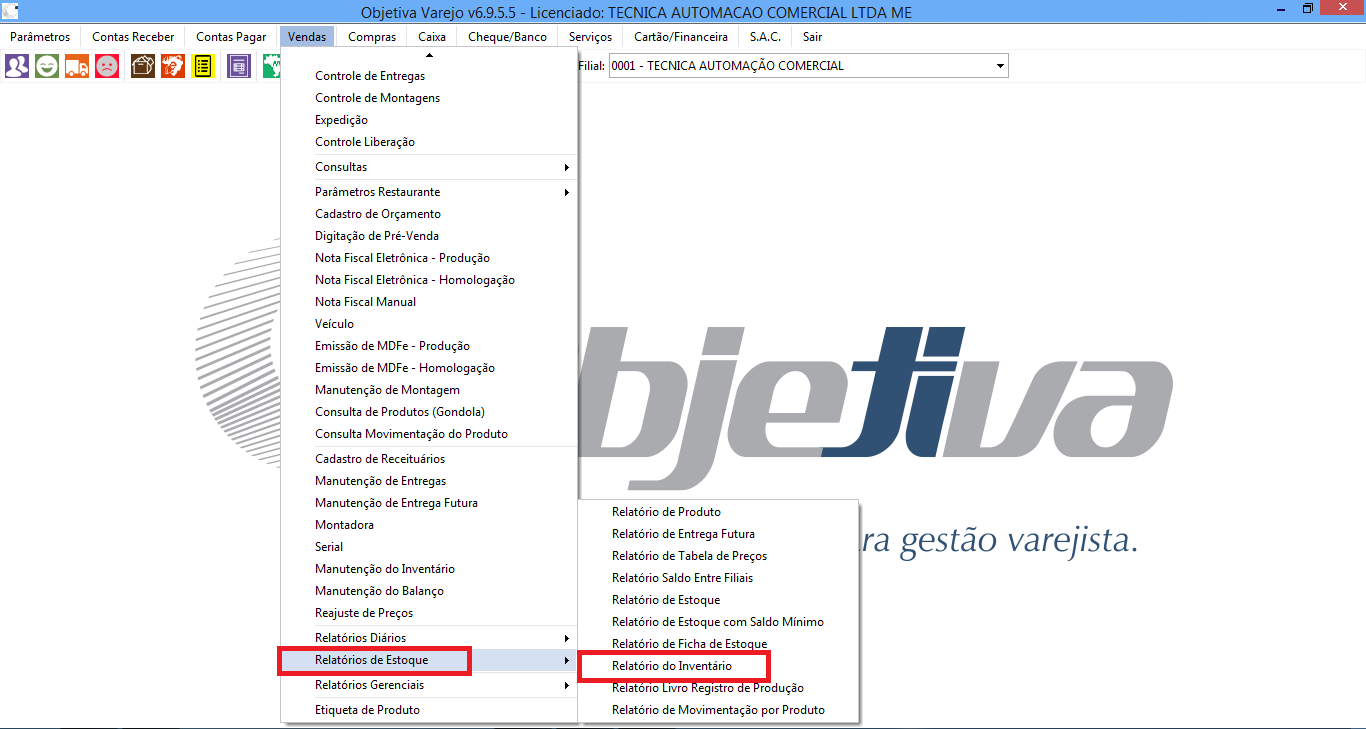The height and width of the screenshot is (729, 1366).
Task: Open the Parâmetros menu
Action: (x=40, y=37)
